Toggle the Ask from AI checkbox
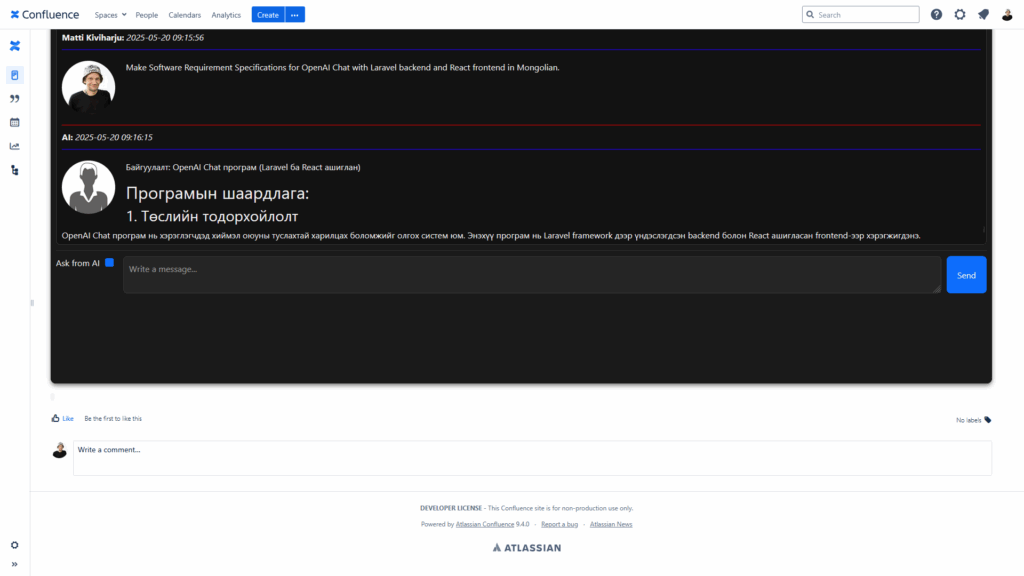1024x576 pixels. coord(110,263)
